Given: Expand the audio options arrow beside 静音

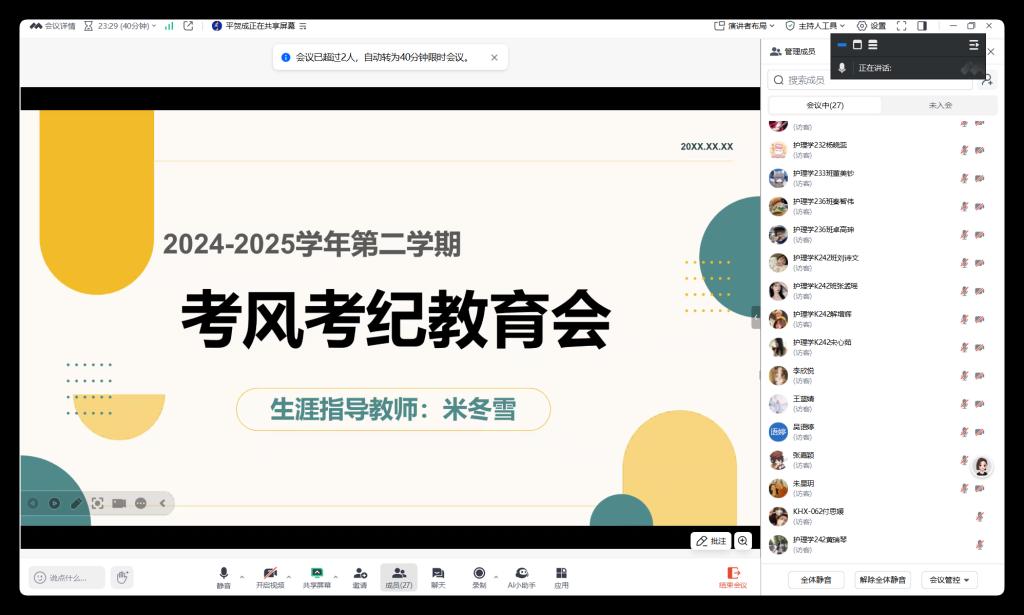Looking at the screenshot, I should (242, 577).
